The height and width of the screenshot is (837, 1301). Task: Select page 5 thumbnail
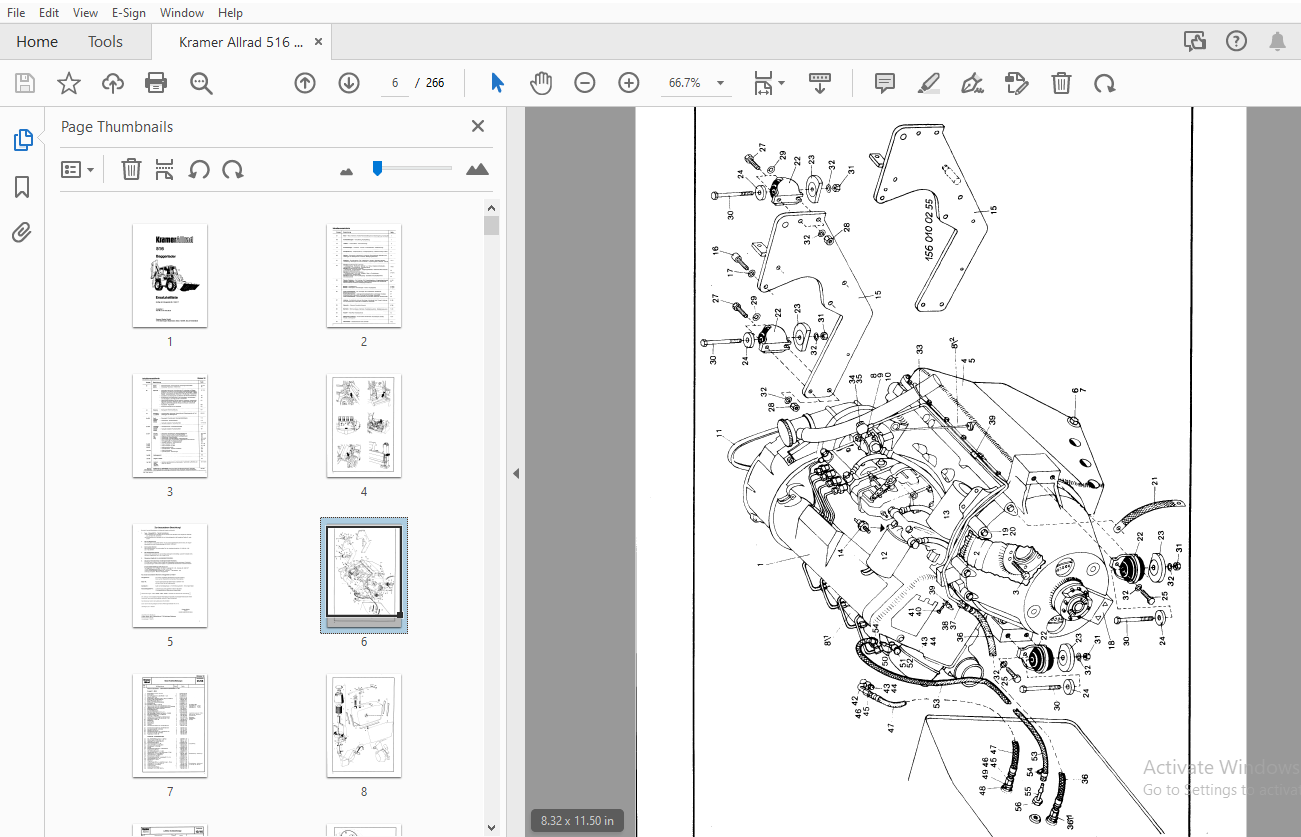(x=170, y=575)
